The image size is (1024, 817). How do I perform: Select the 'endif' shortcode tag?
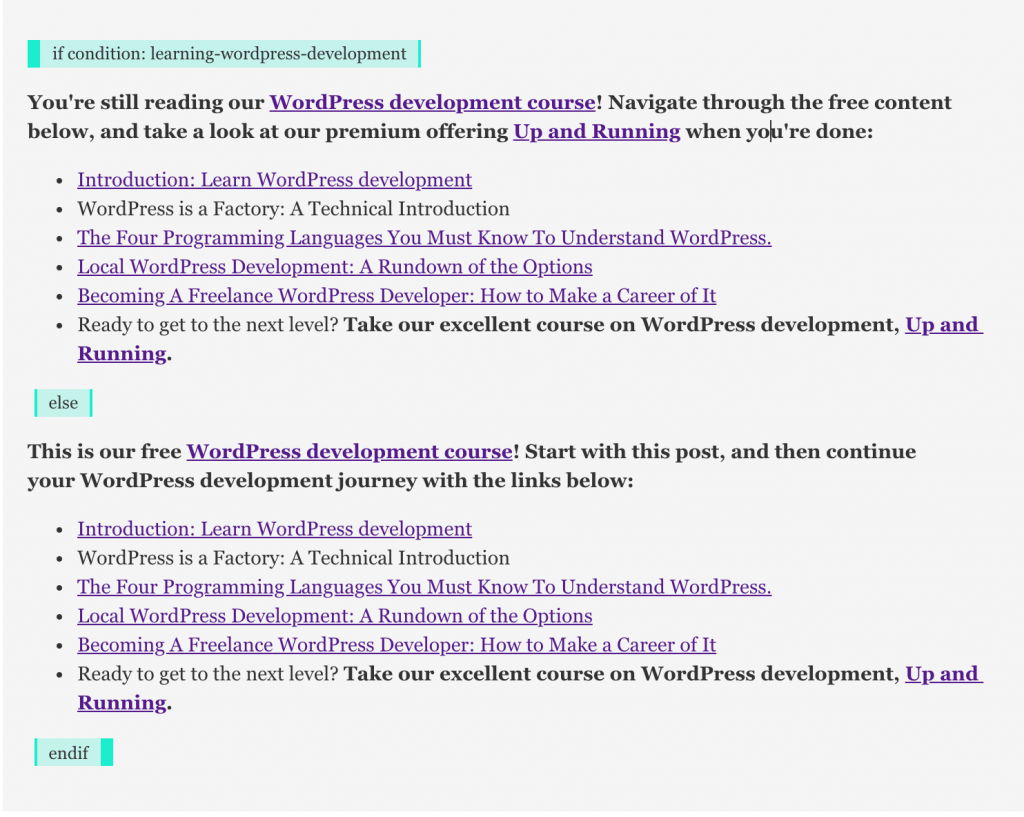tap(73, 752)
